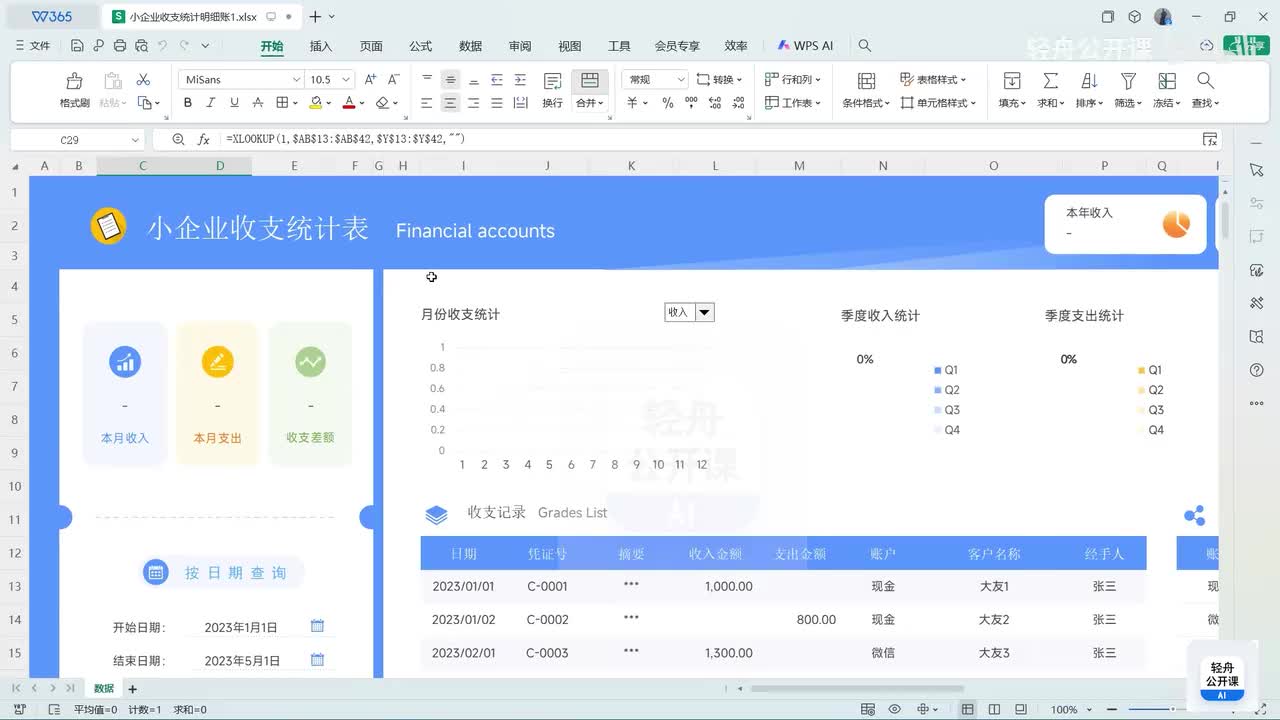
Task: Add a new sheet with plus button
Action: 132,689
